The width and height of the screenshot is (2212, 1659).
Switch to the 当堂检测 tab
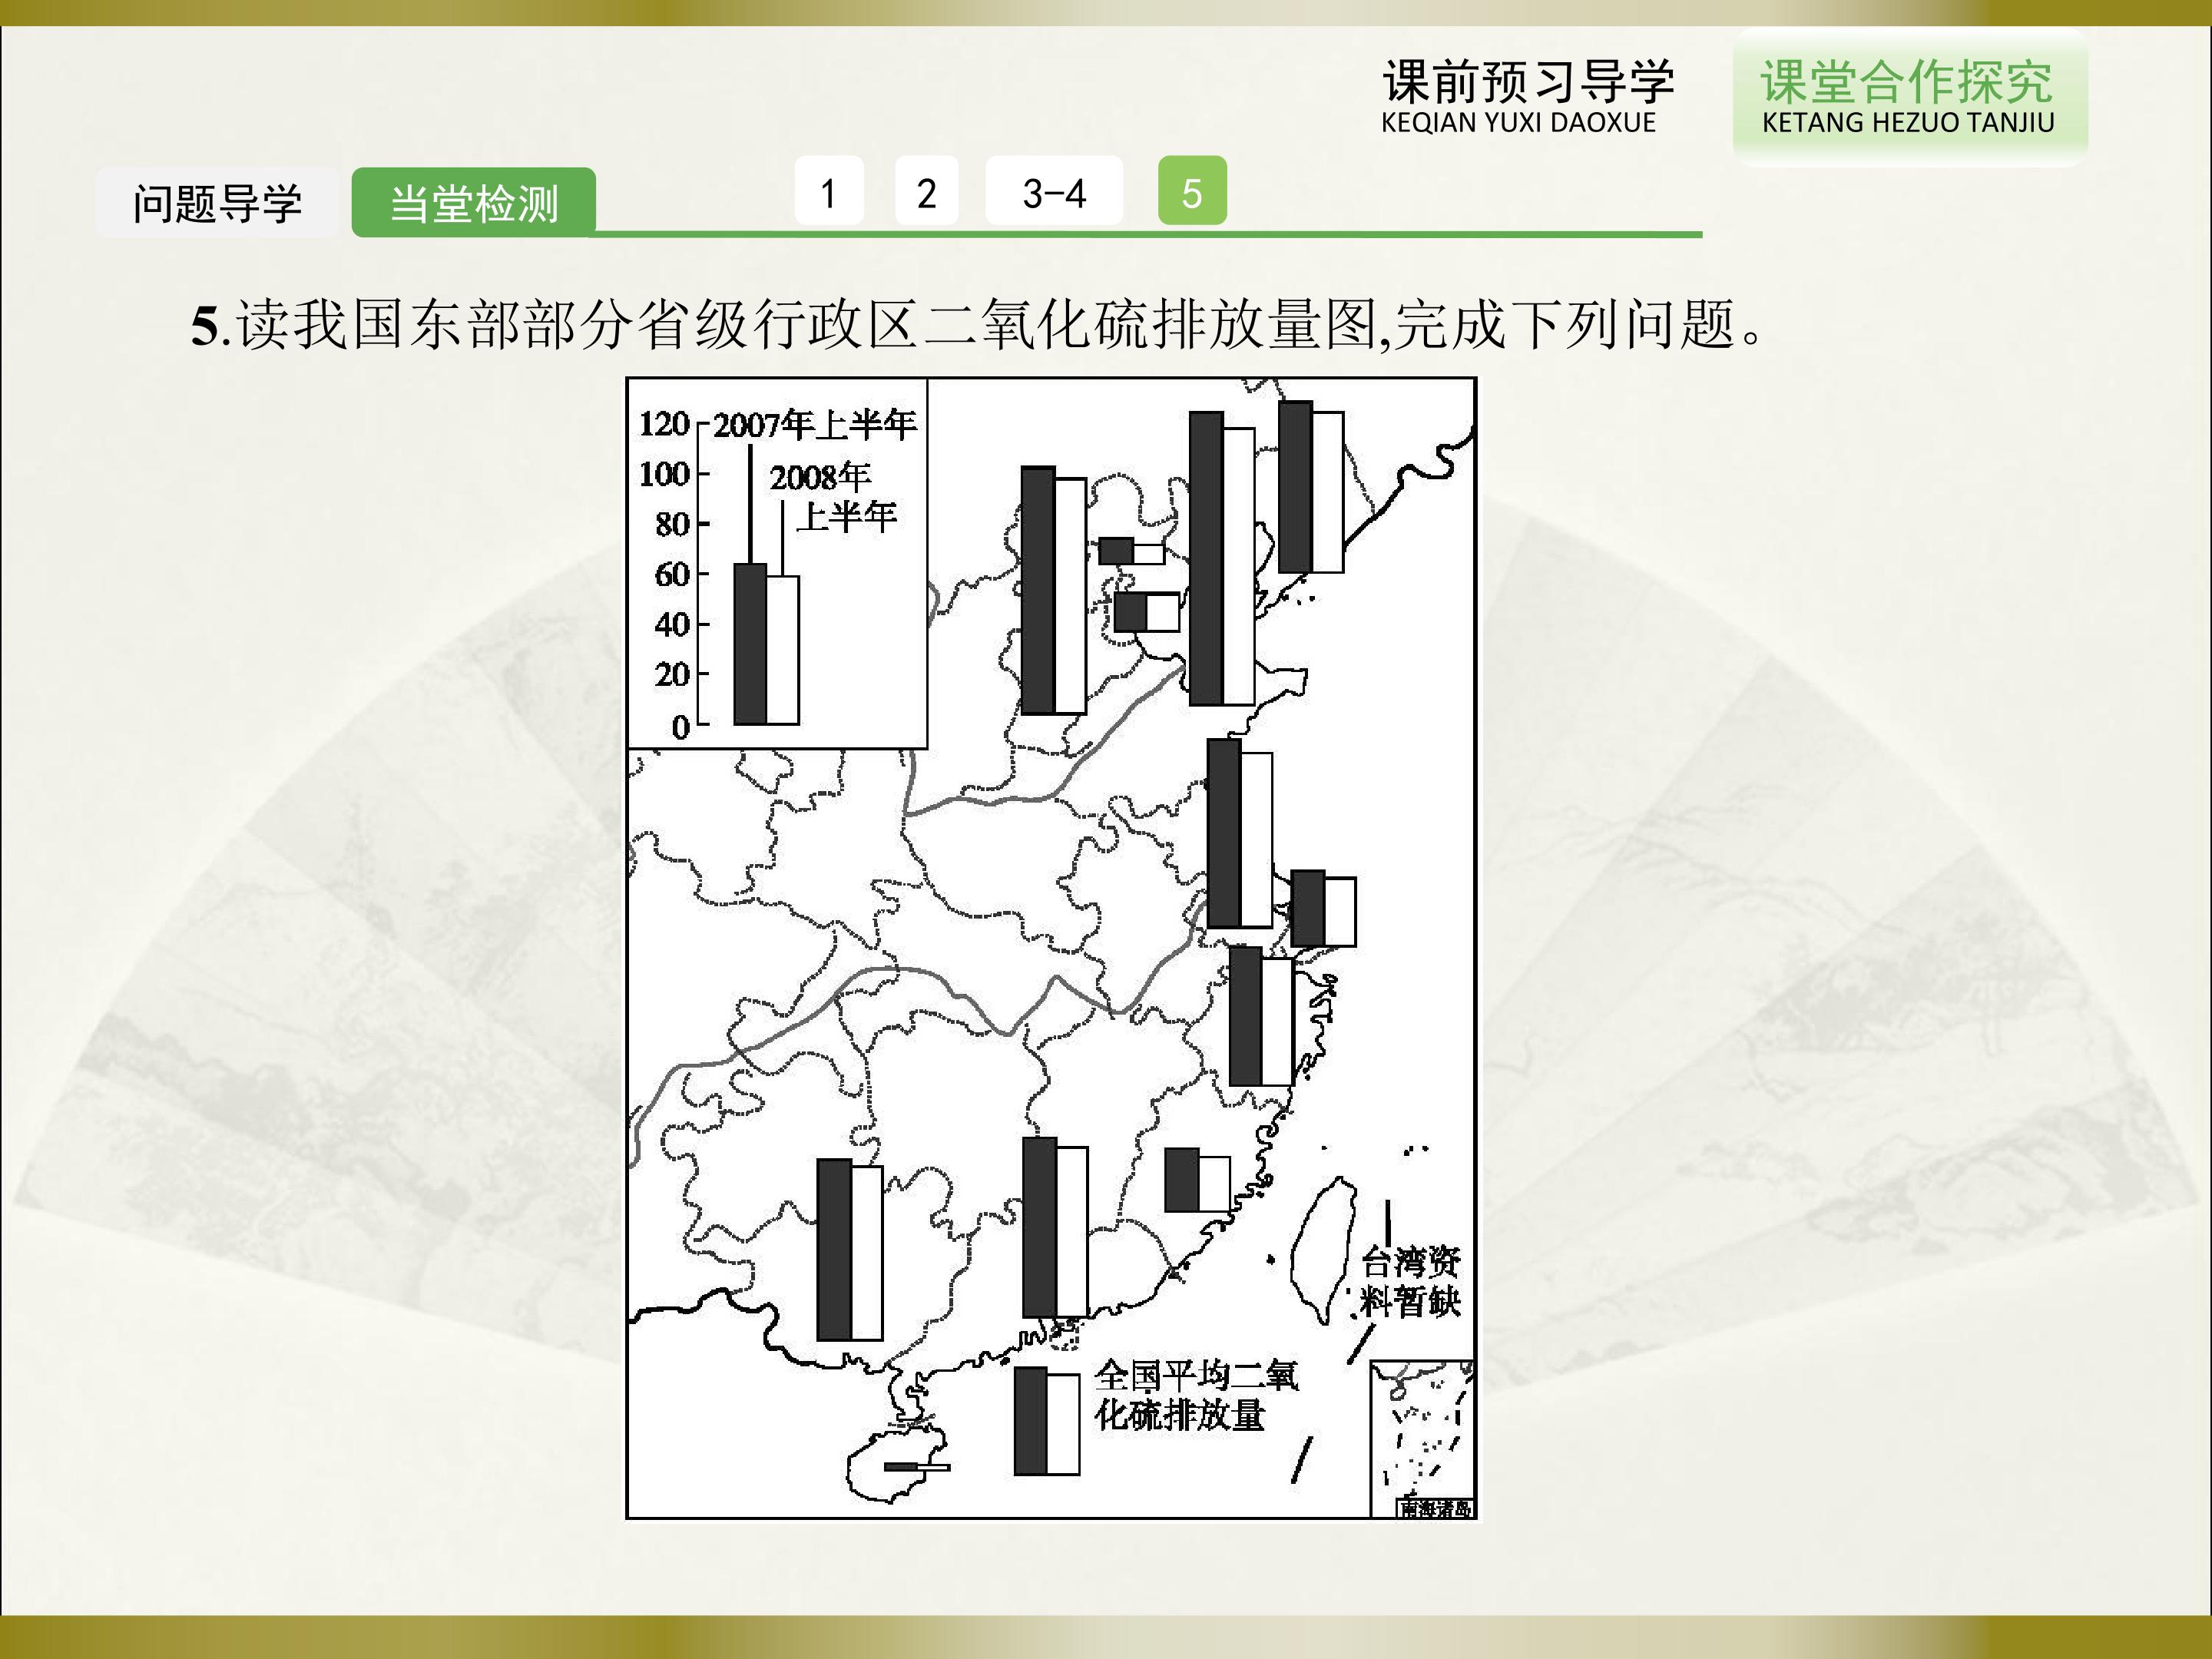tap(474, 203)
